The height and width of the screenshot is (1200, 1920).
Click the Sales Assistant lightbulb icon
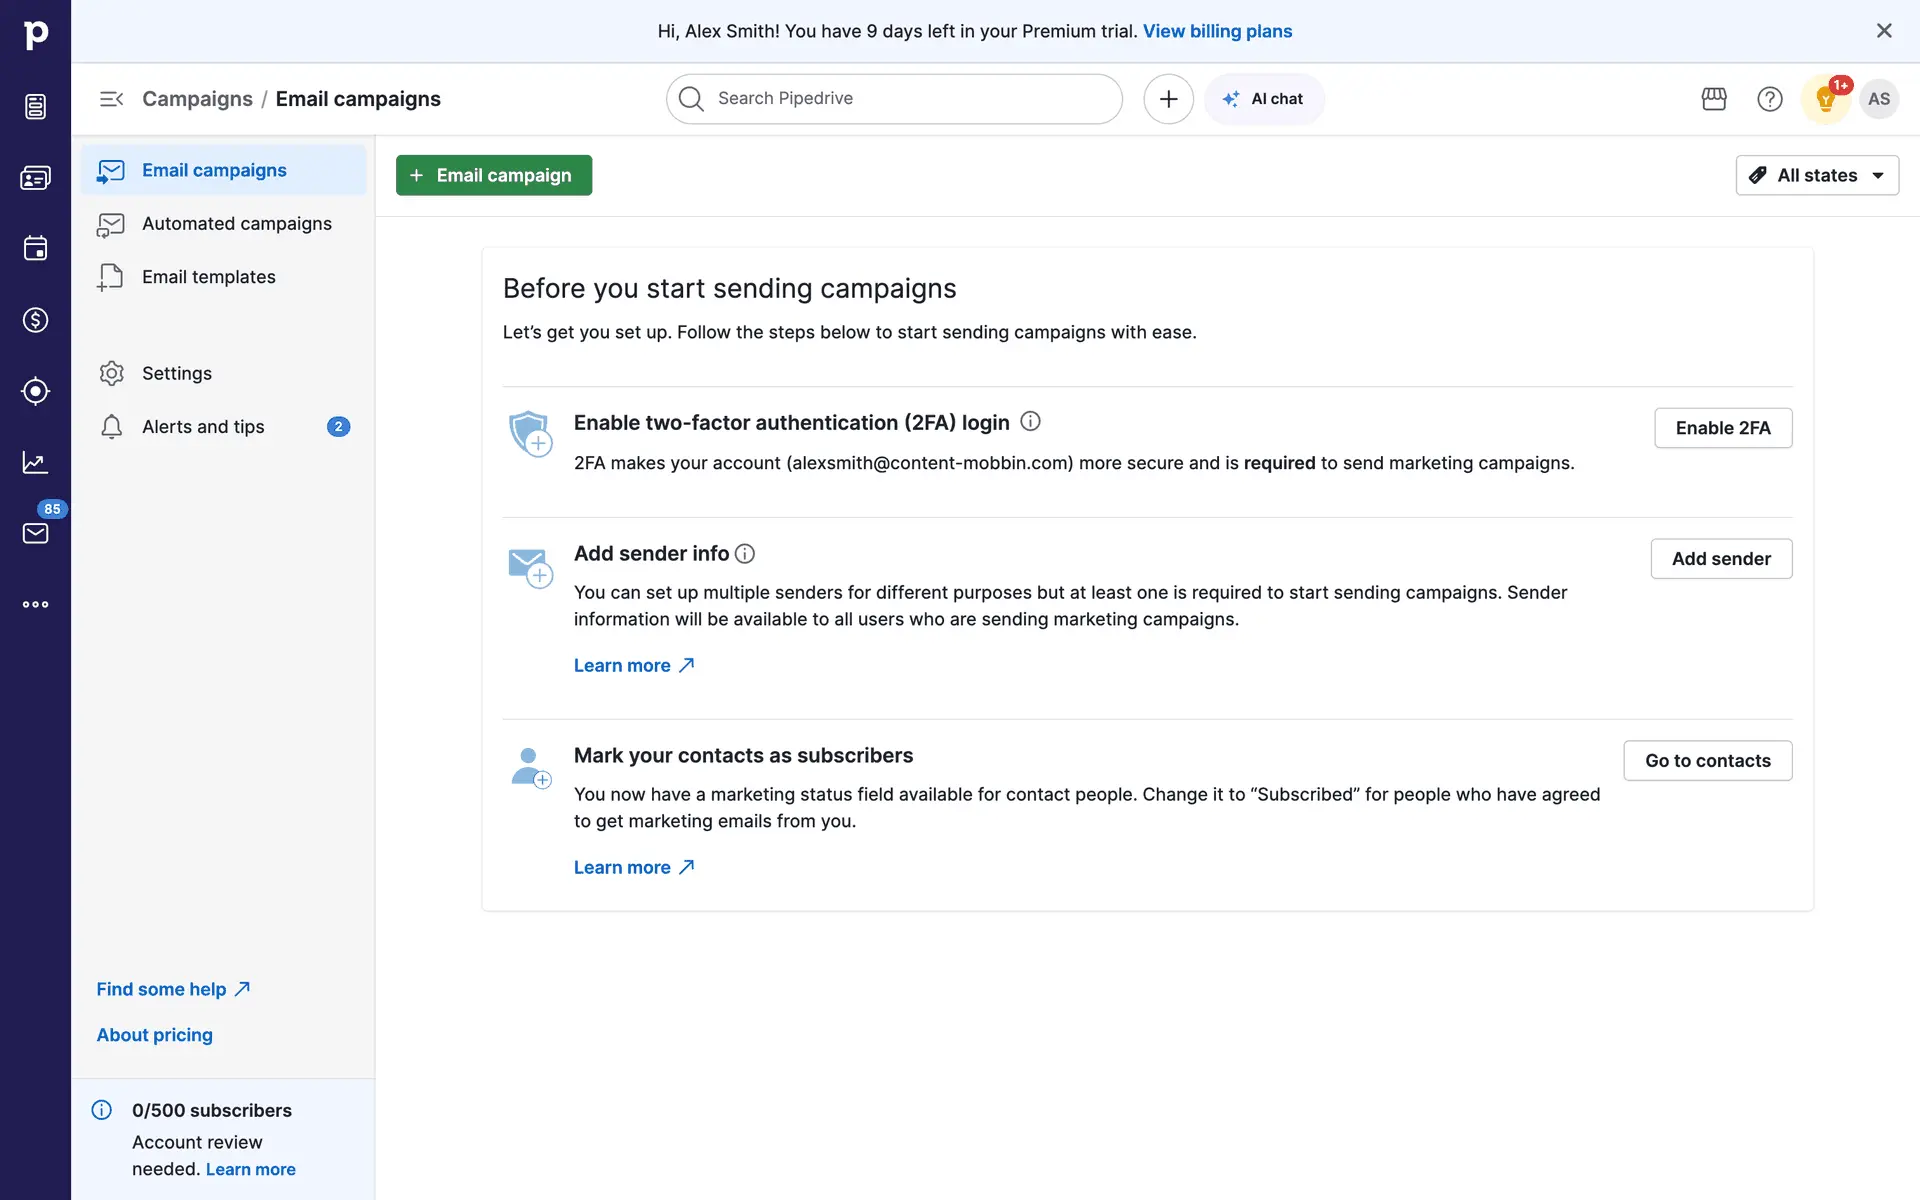[1825, 99]
